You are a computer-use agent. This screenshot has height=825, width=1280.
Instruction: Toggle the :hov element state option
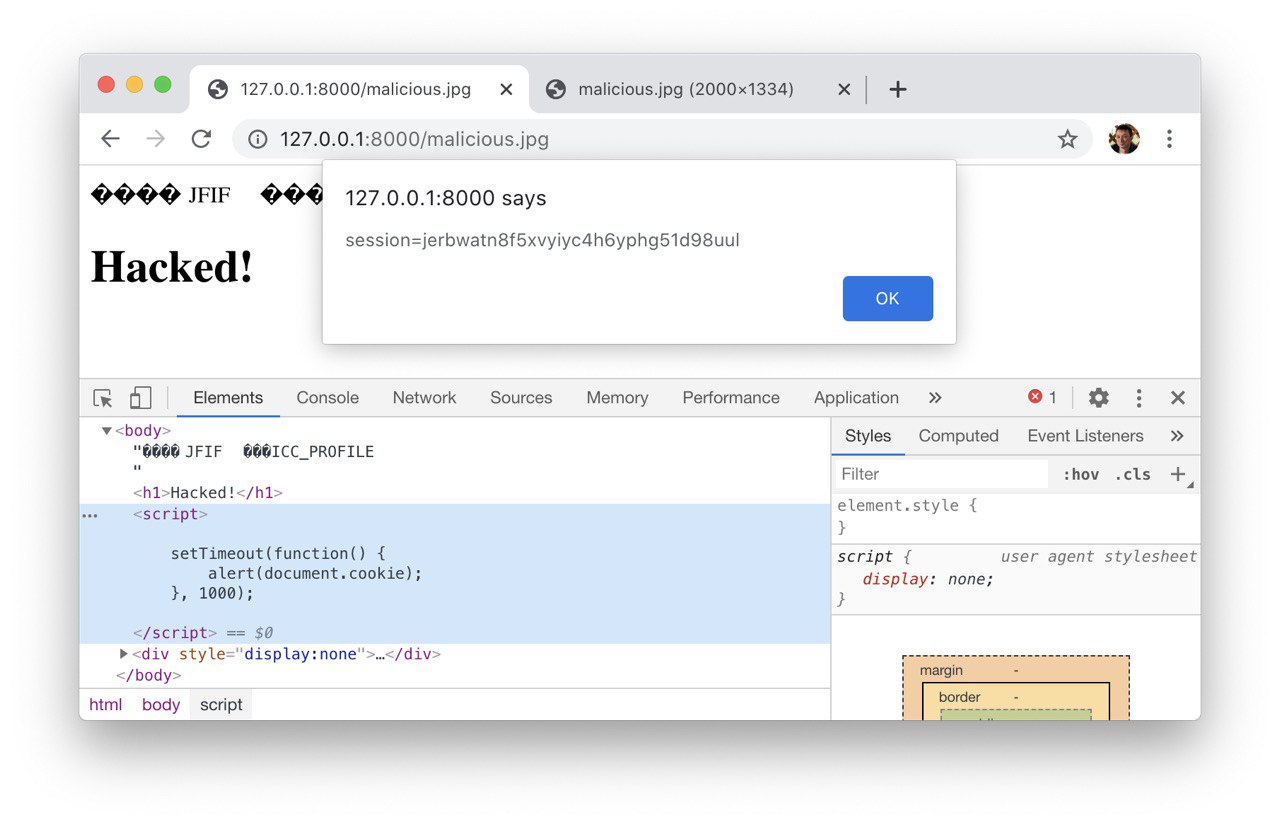coord(1080,474)
